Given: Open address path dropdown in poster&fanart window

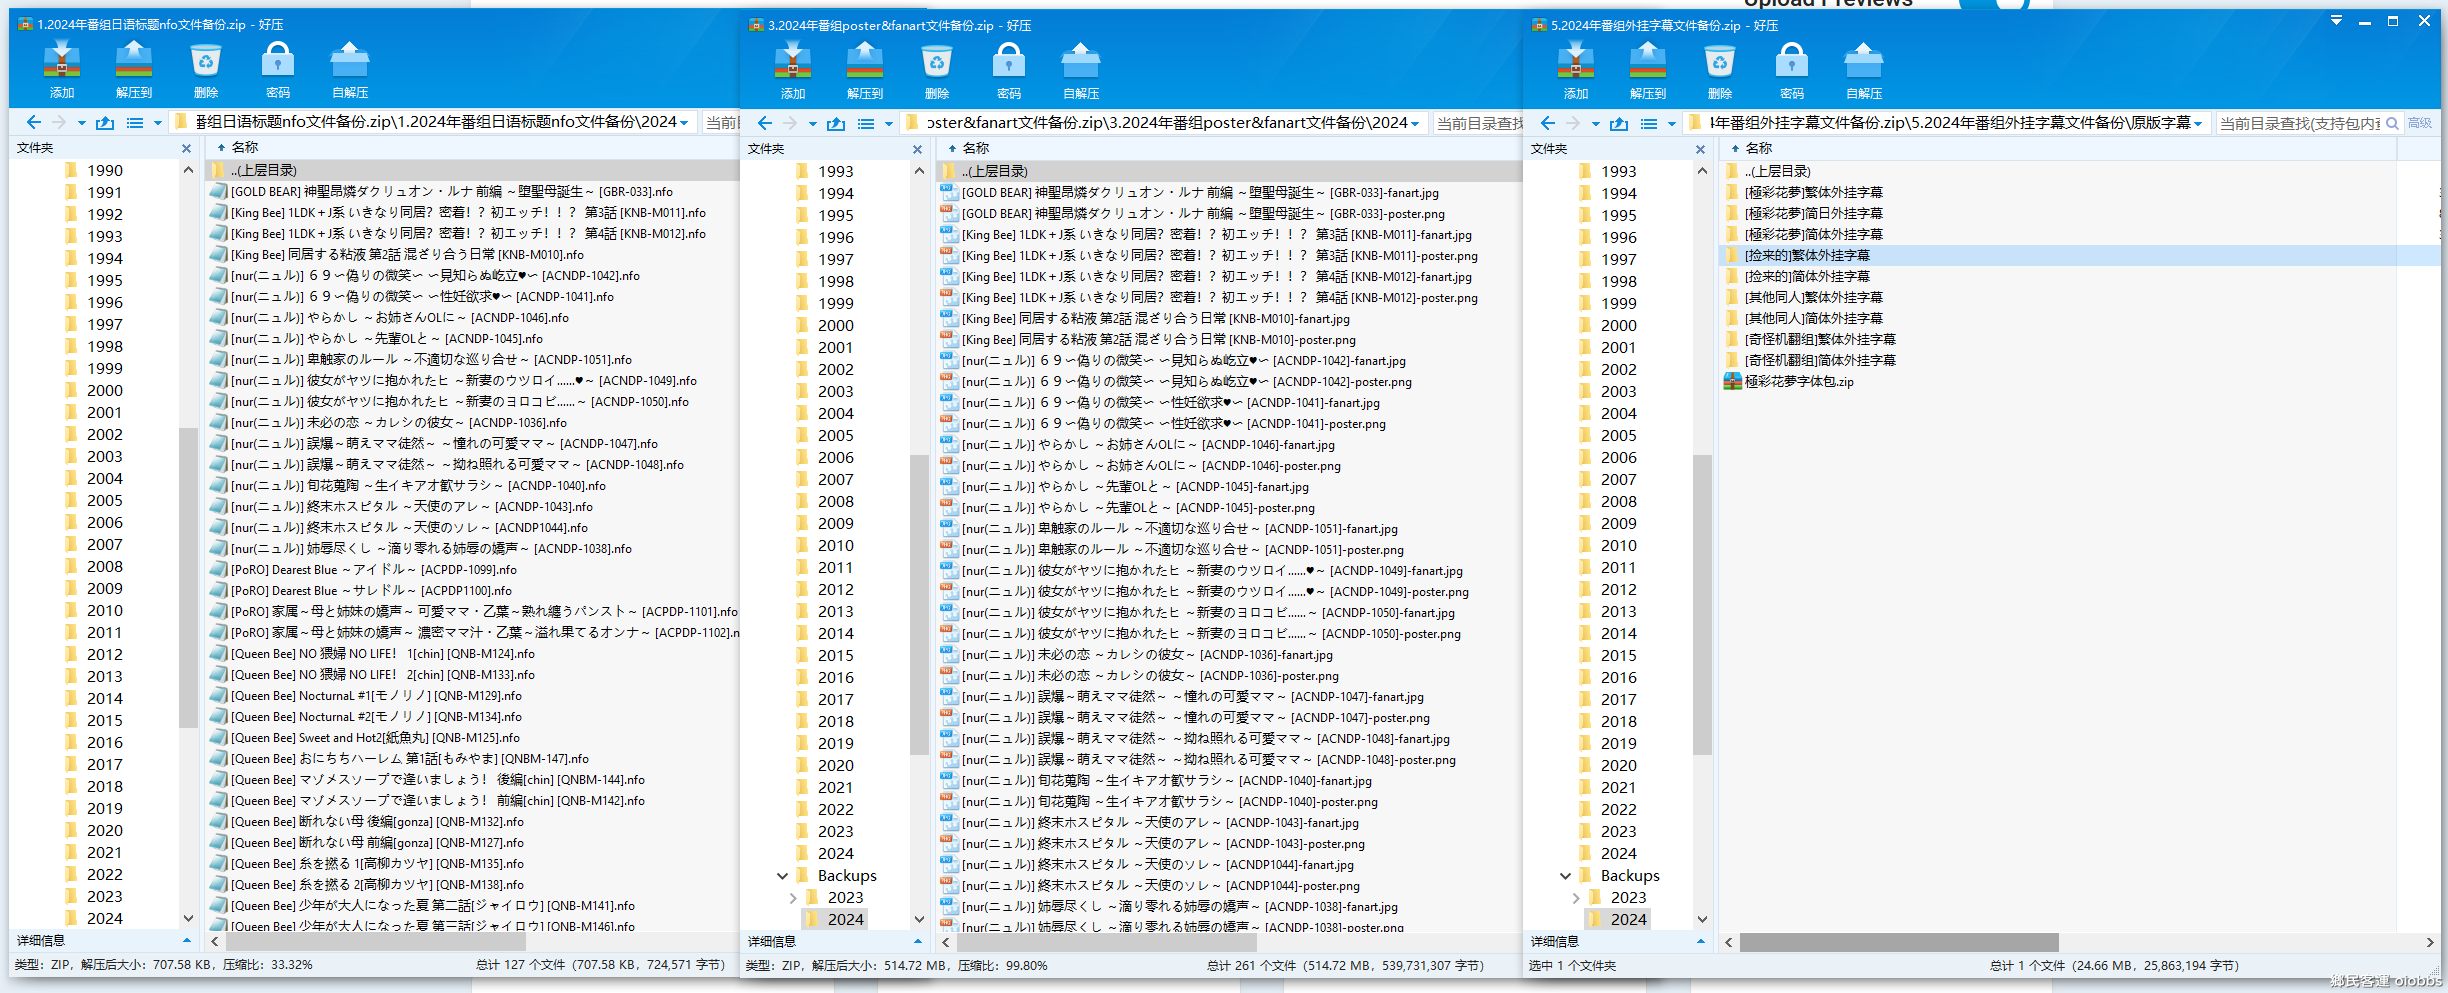Looking at the screenshot, I should (1415, 124).
